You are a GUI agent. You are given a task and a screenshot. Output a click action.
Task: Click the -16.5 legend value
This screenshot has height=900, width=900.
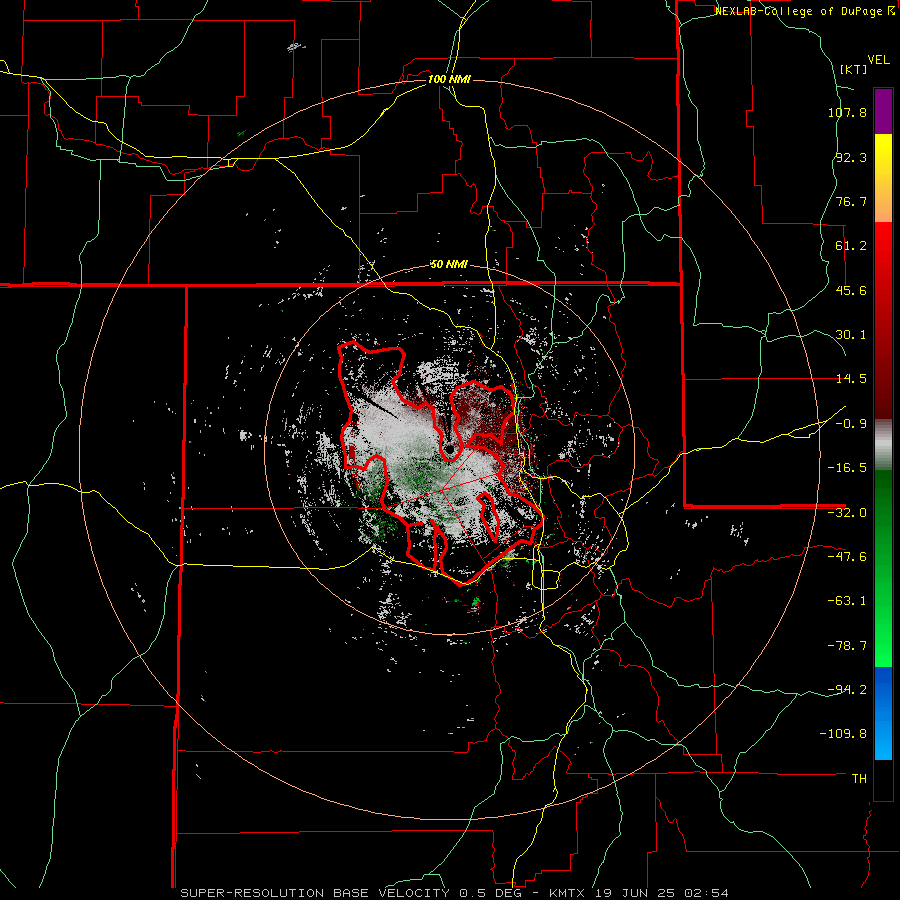847,468
